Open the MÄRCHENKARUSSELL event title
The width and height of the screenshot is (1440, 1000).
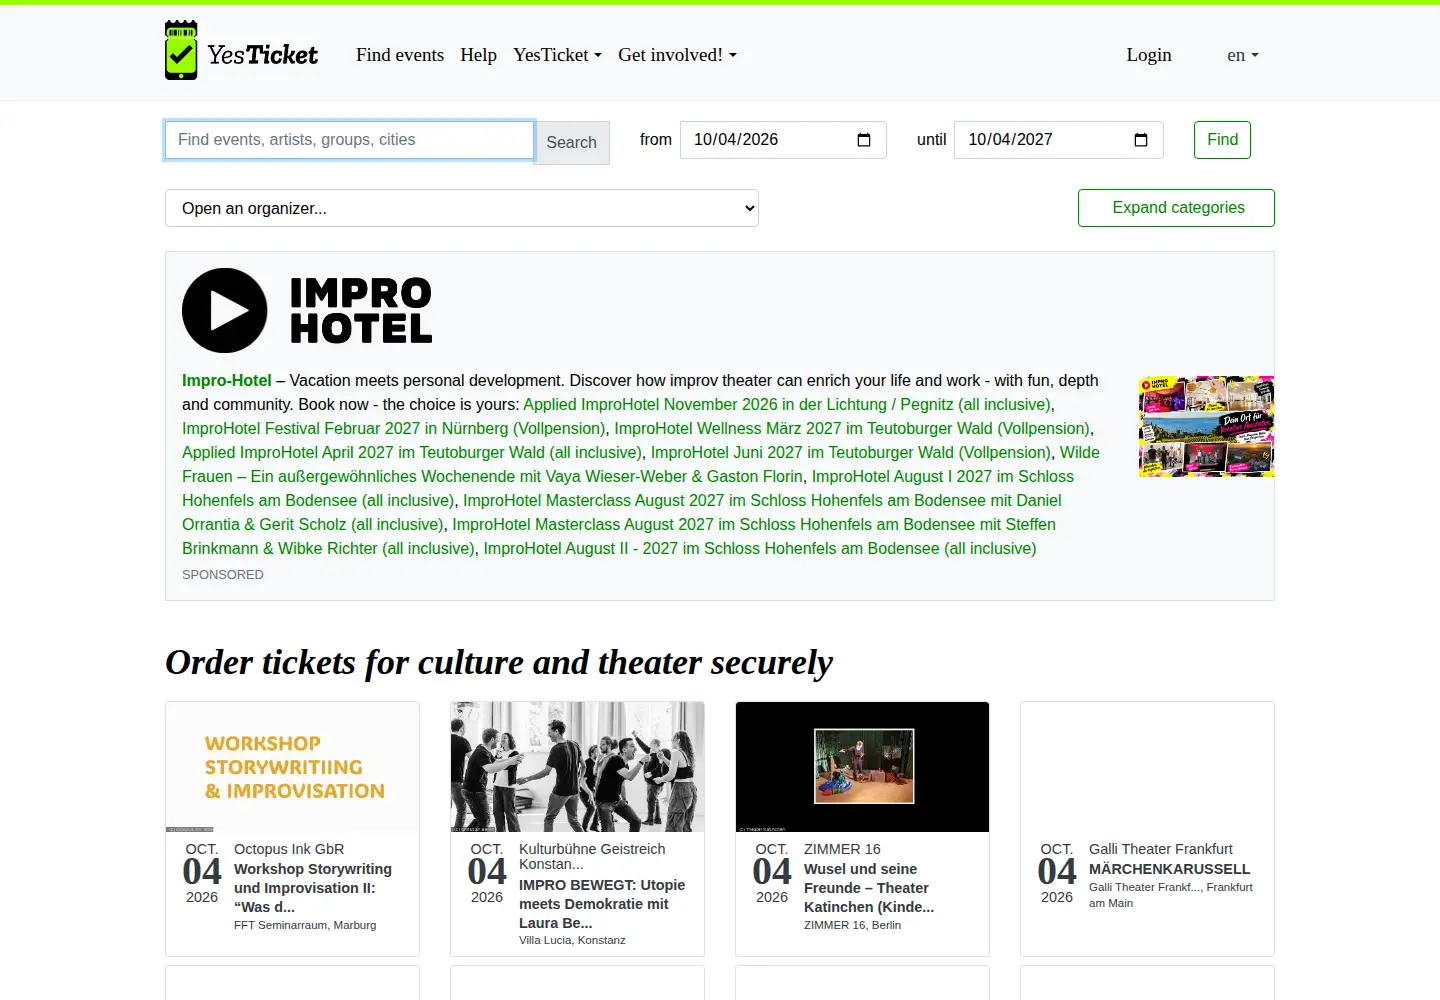coord(1169,869)
